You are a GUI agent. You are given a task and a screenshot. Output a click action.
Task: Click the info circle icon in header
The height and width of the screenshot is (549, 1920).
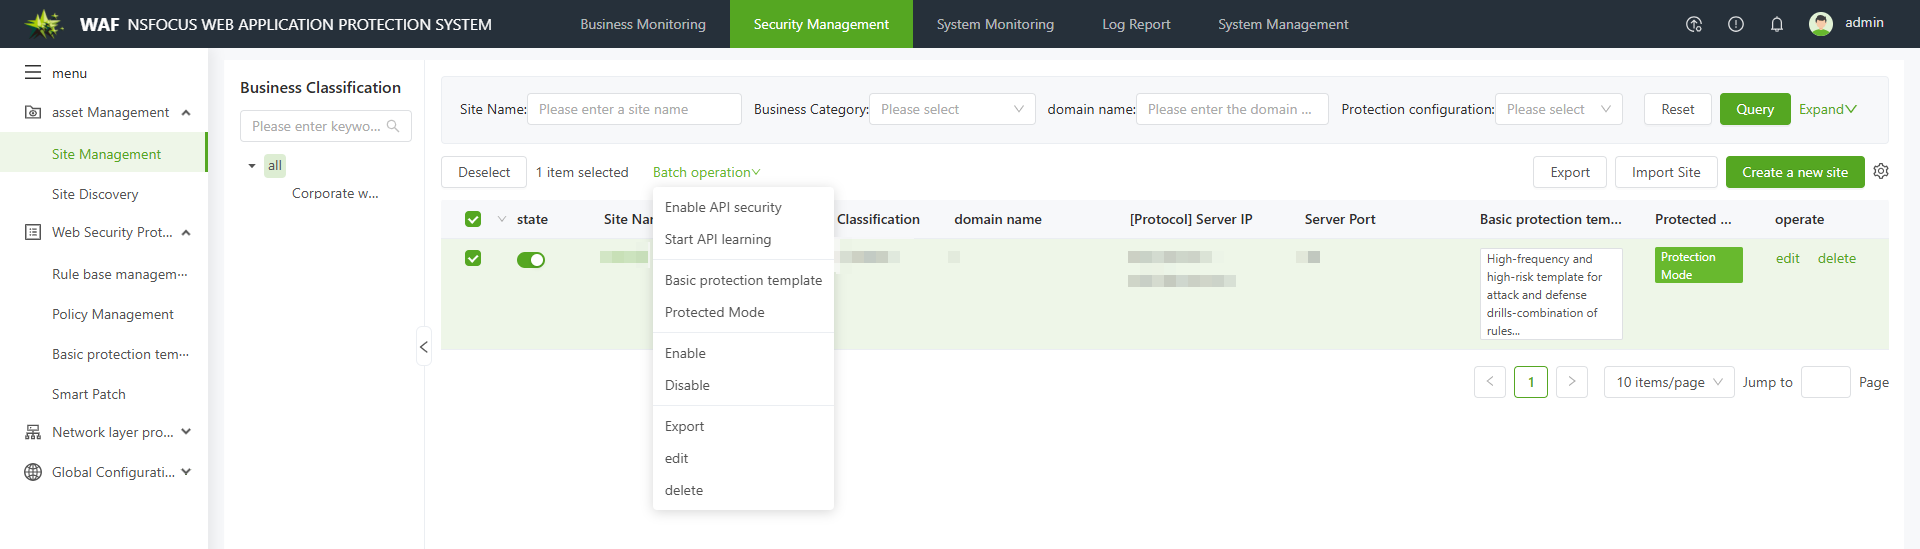tap(1735, 24)
